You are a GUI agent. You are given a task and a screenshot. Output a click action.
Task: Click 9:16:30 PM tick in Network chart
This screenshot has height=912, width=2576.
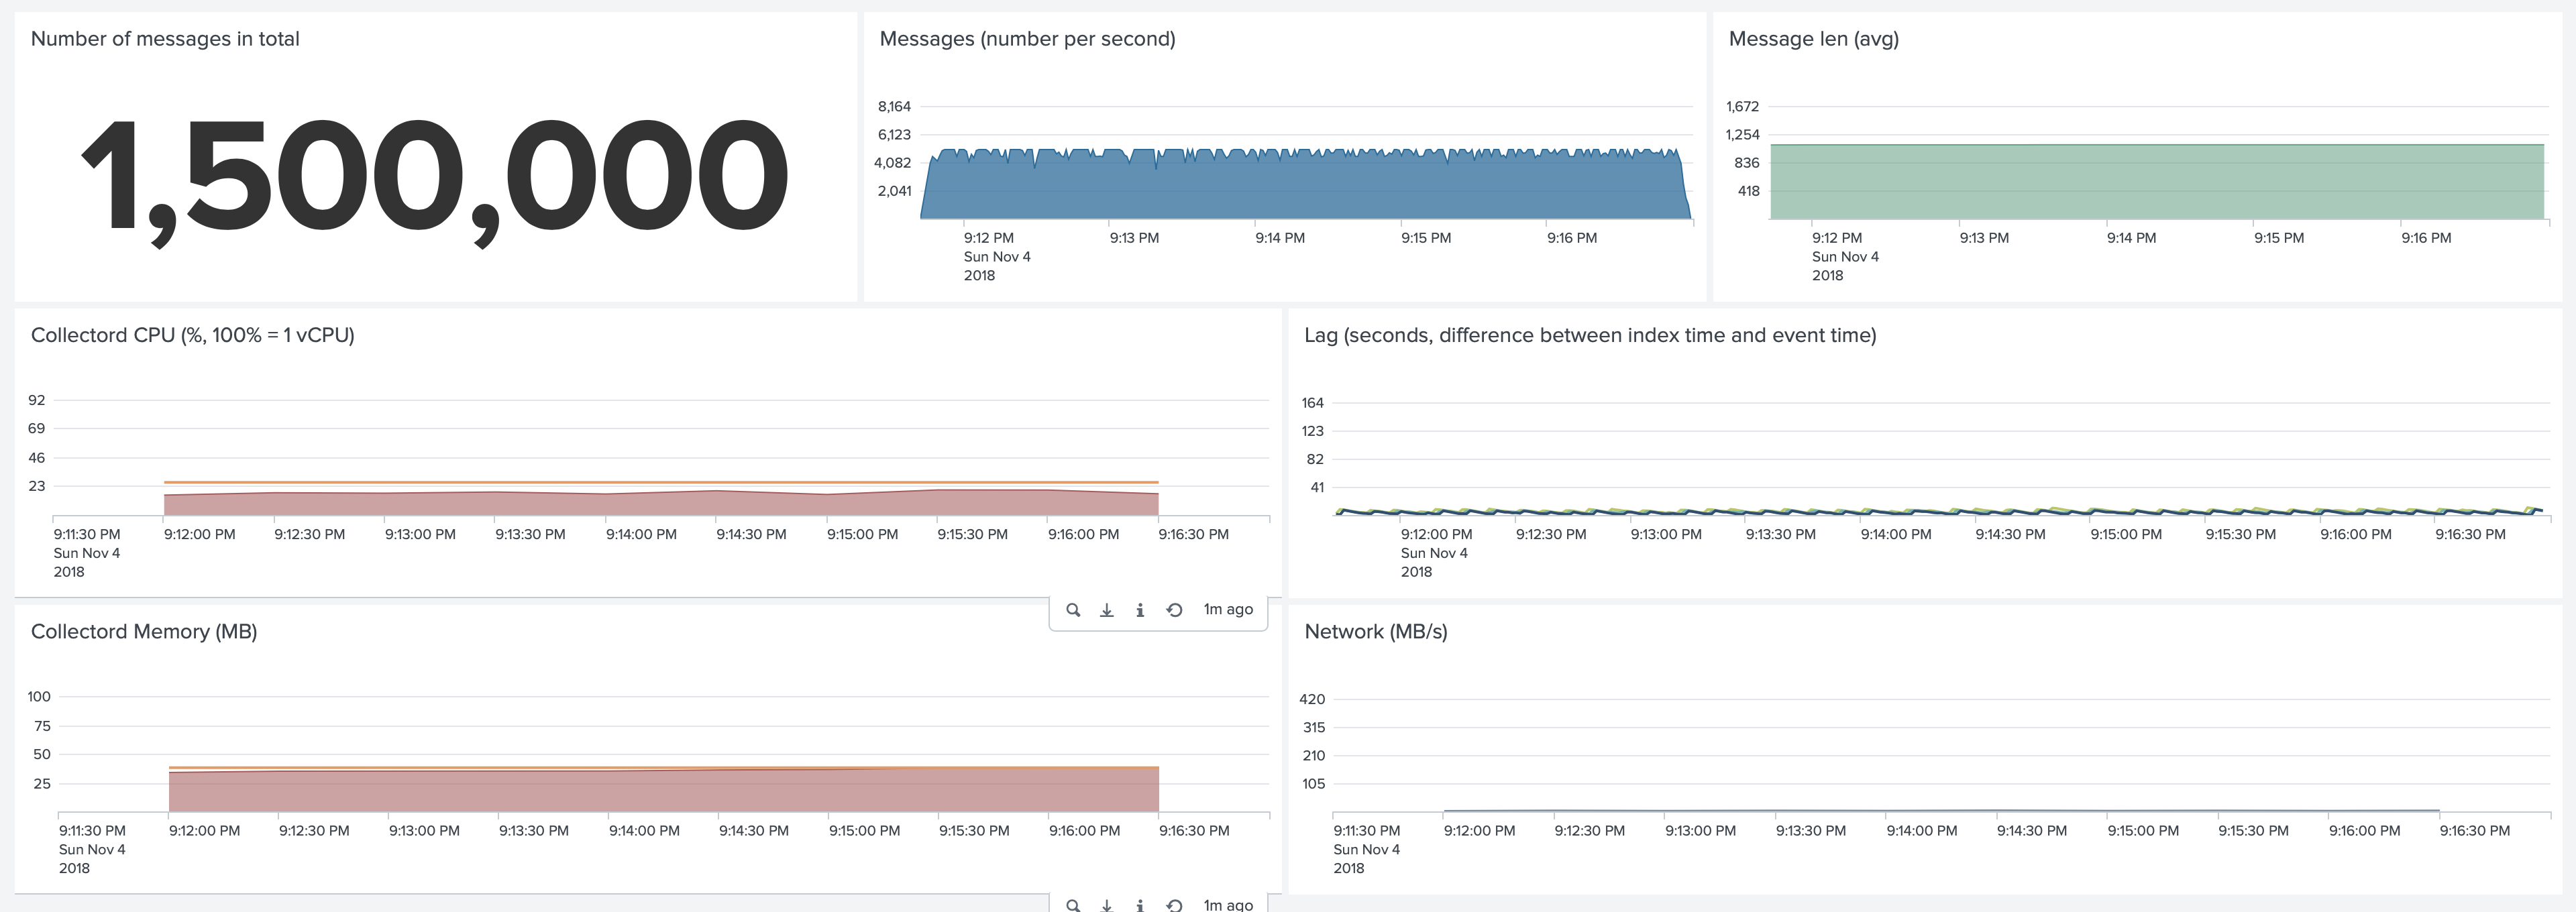point(2474,831)
